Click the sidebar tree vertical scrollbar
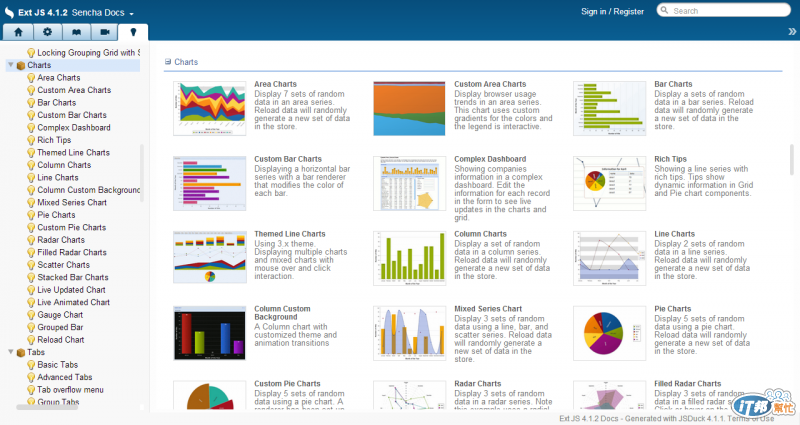Viewport: 800px width, 425px height. [142, 172]
